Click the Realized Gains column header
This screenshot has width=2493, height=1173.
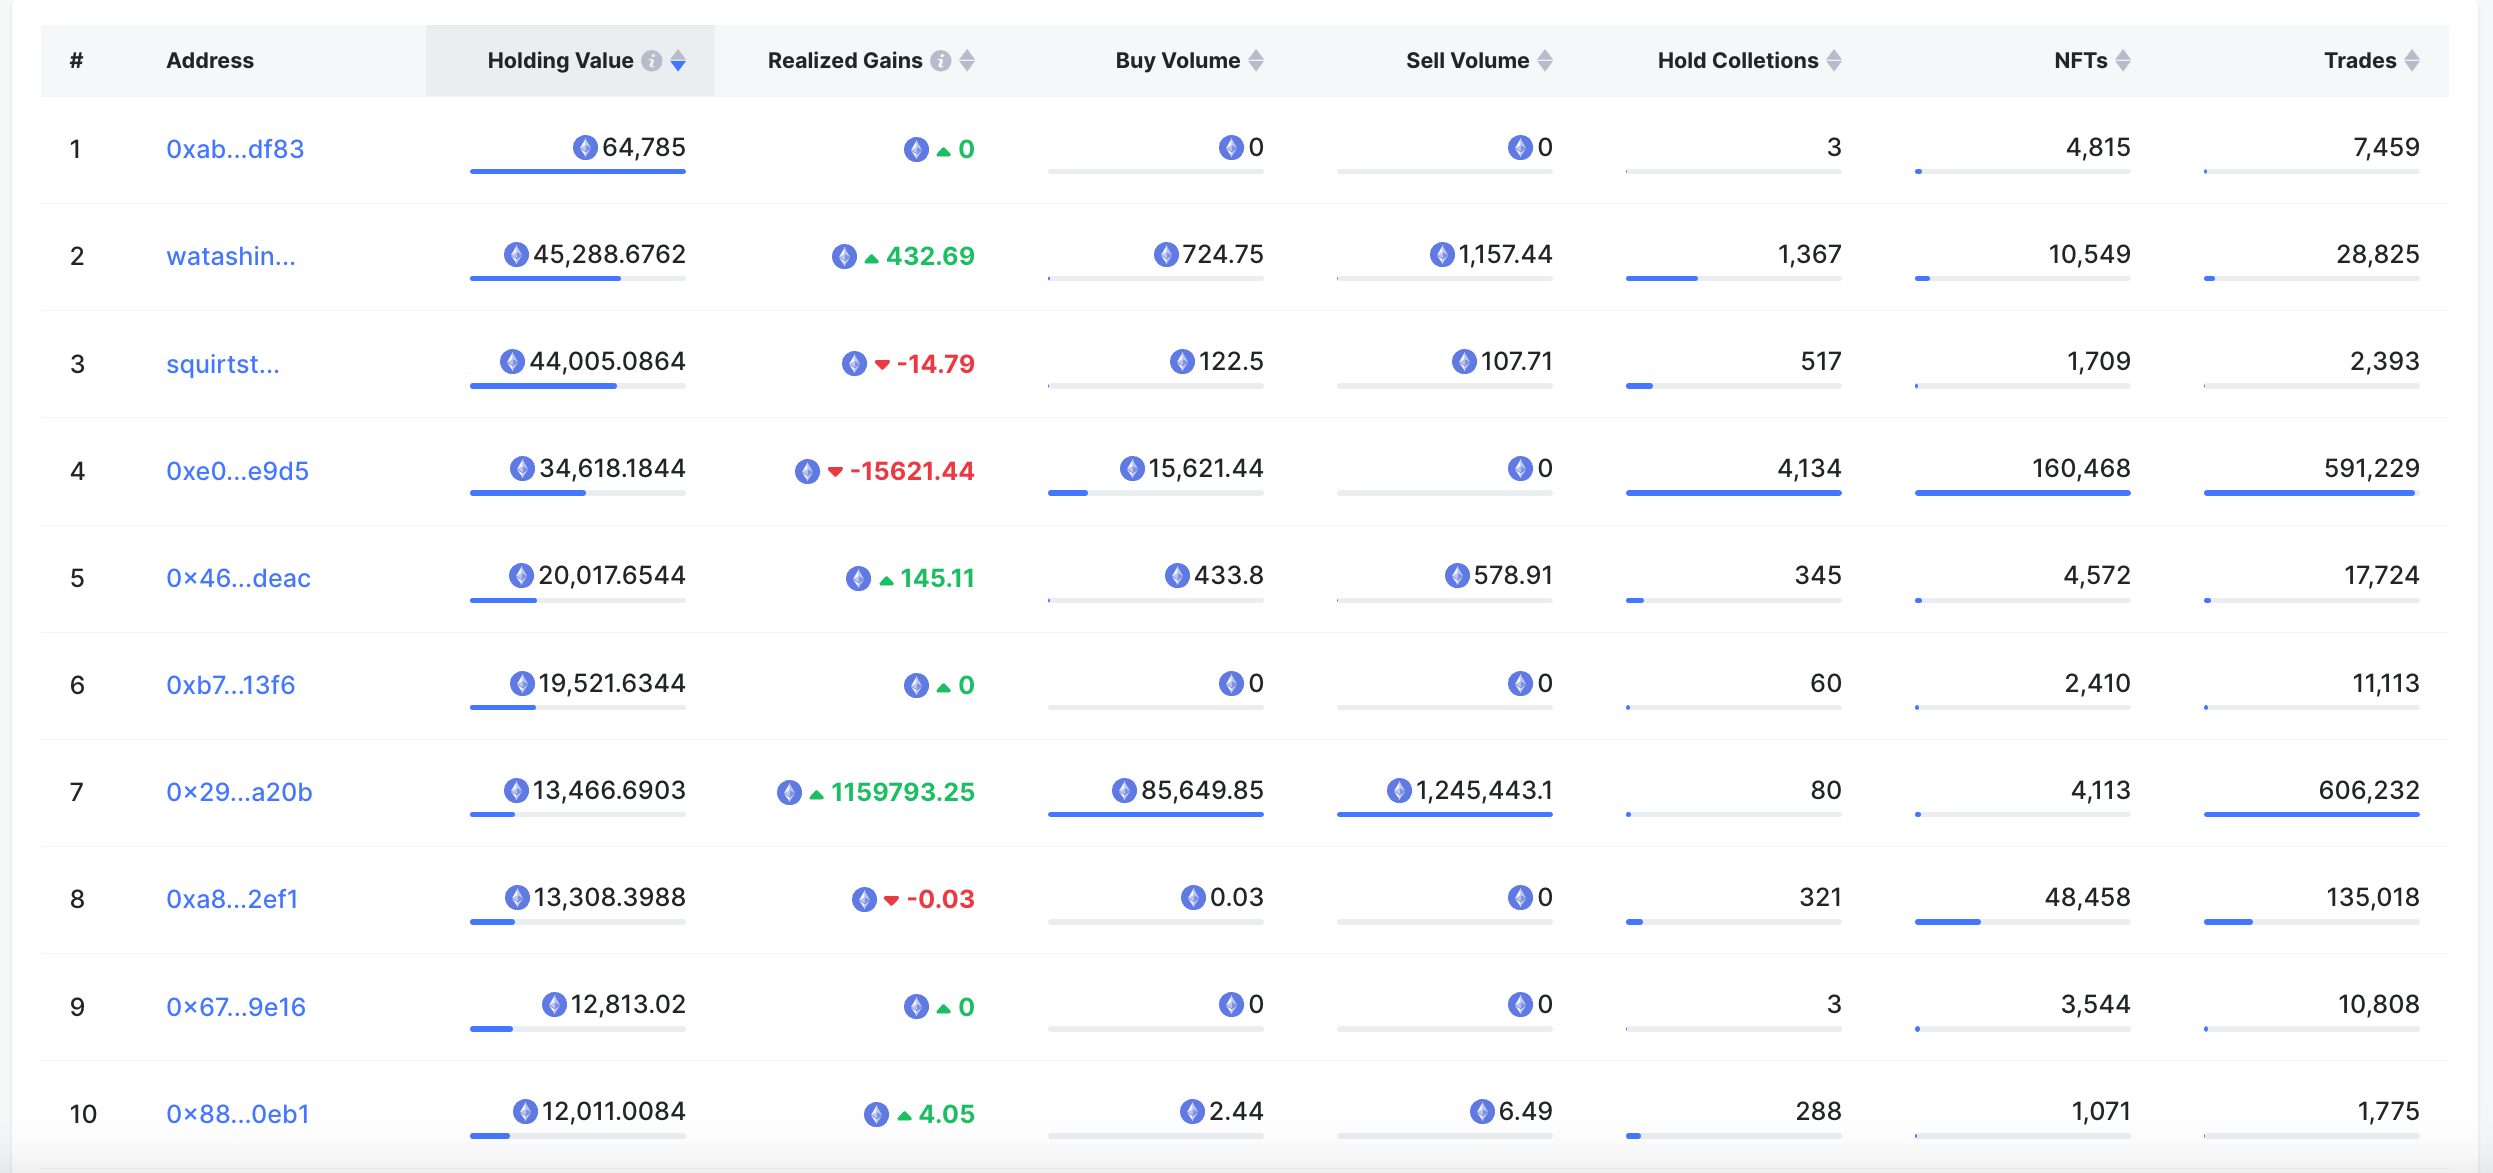pyautogui.click(x=859, y=61)
